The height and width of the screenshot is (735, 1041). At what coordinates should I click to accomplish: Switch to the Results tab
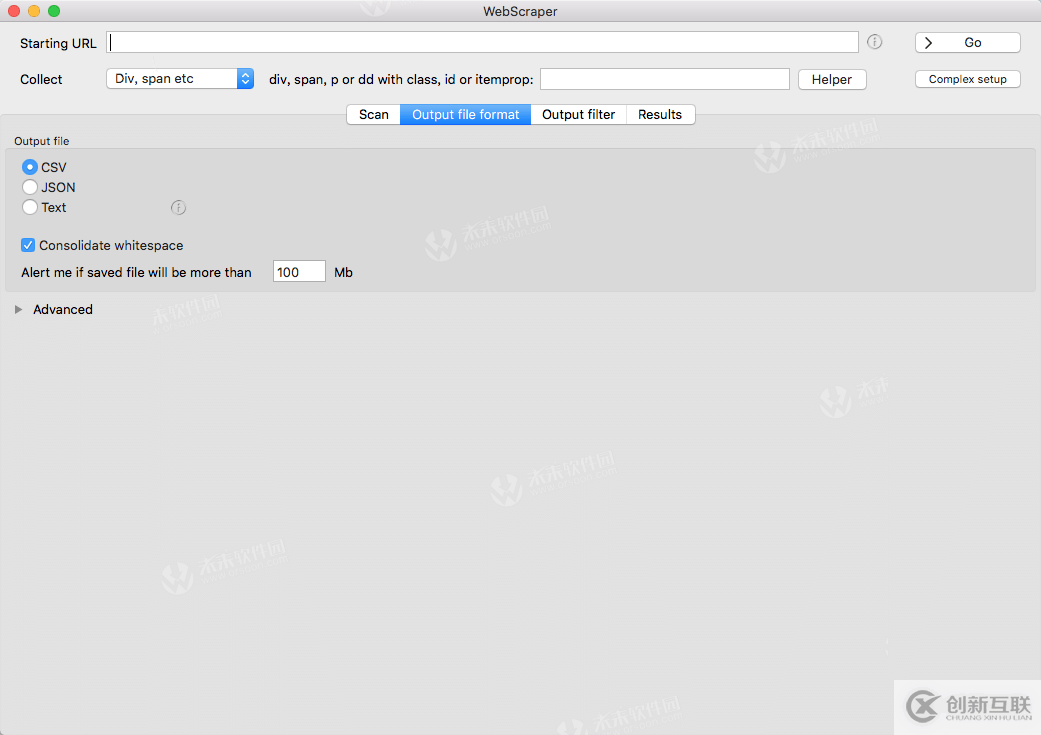click(x=660, y=115)
